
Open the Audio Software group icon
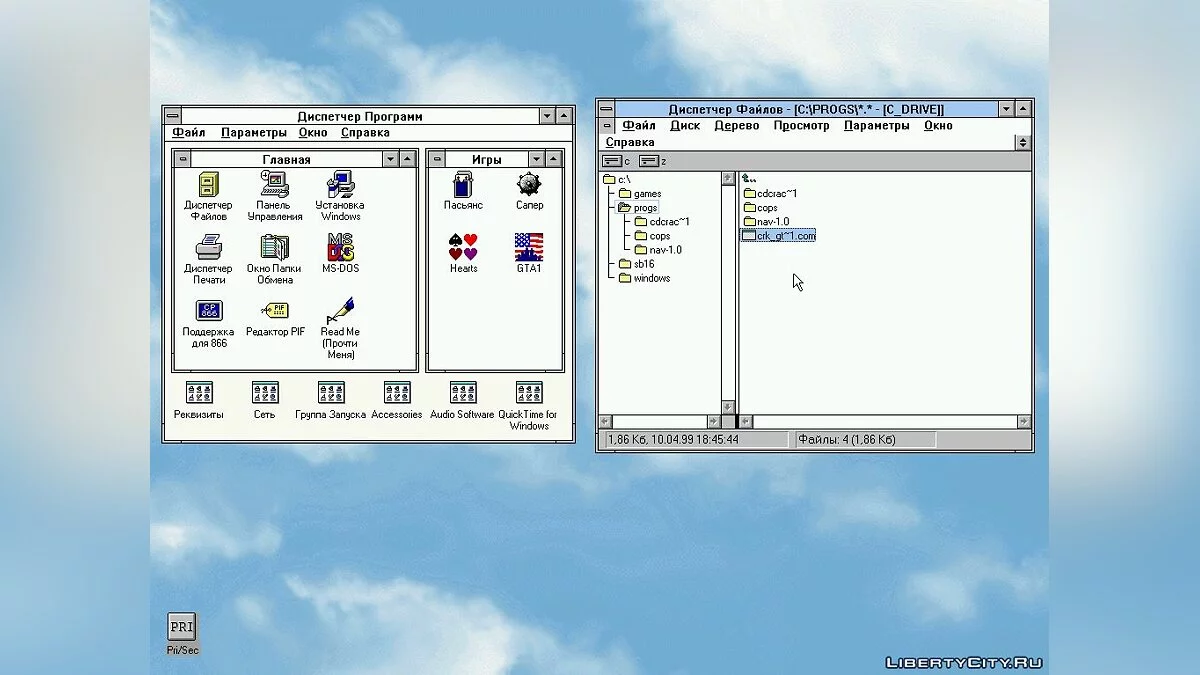tap(462, 393)
